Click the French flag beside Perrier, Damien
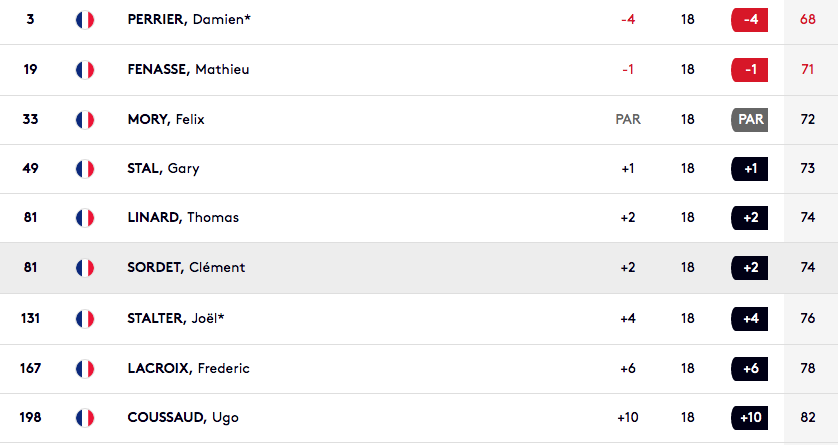The width and height of the screenshot is (838, 445). tap(85, 20)
